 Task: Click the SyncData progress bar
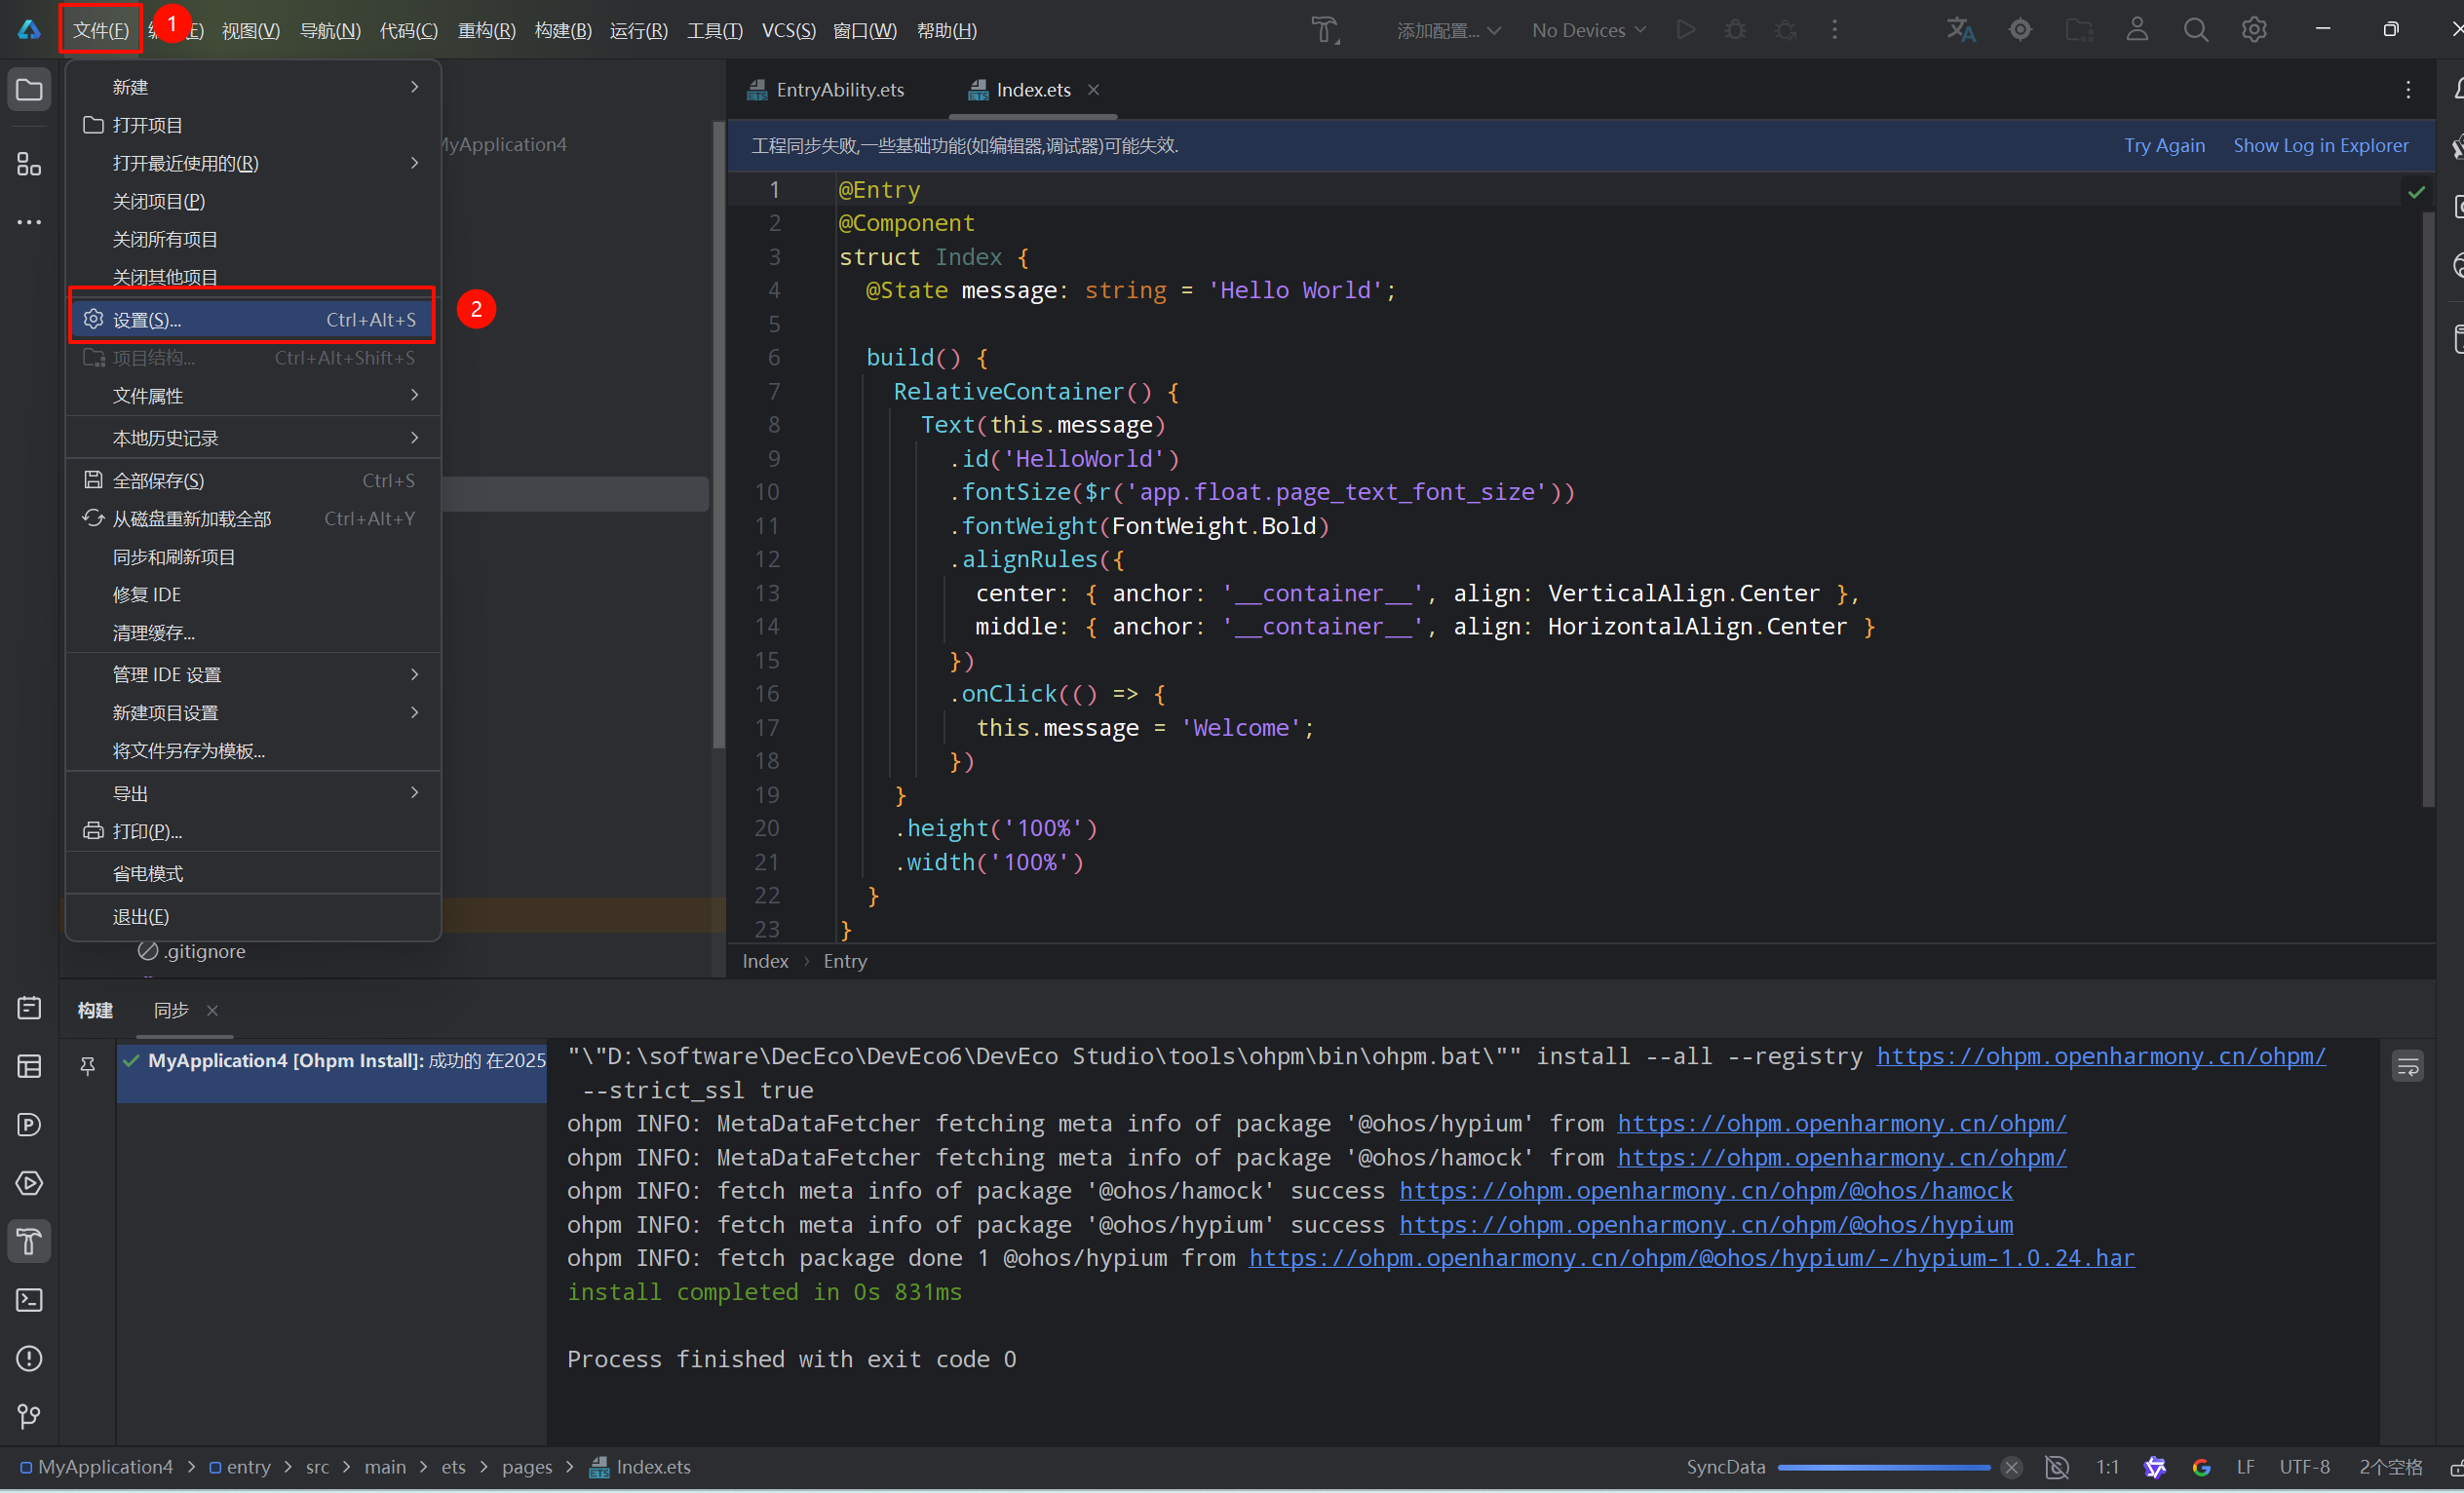1884,1467
